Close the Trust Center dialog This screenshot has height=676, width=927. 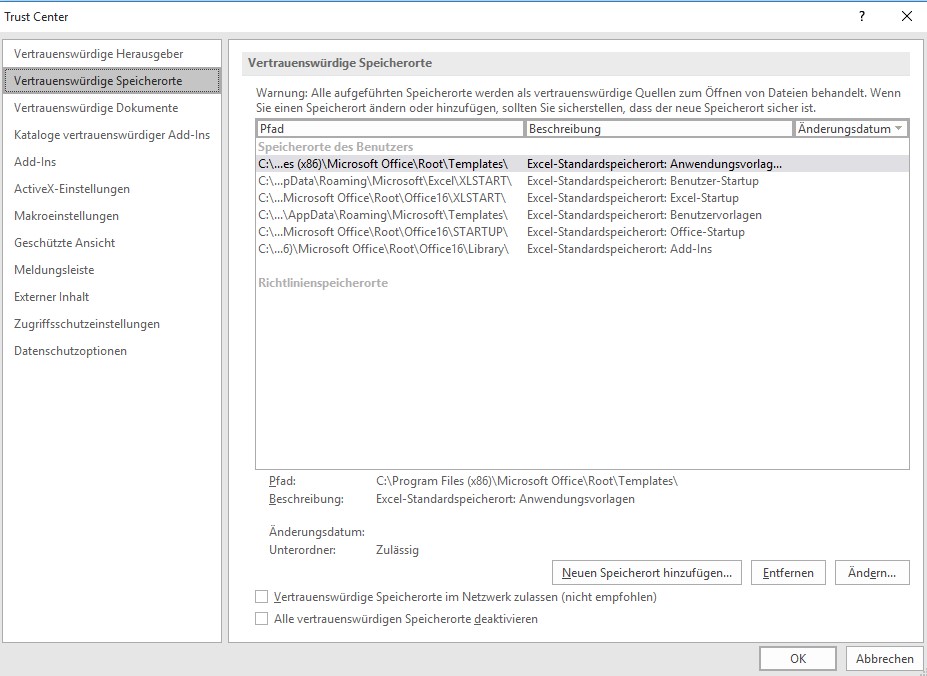click(x=906, y=16)
